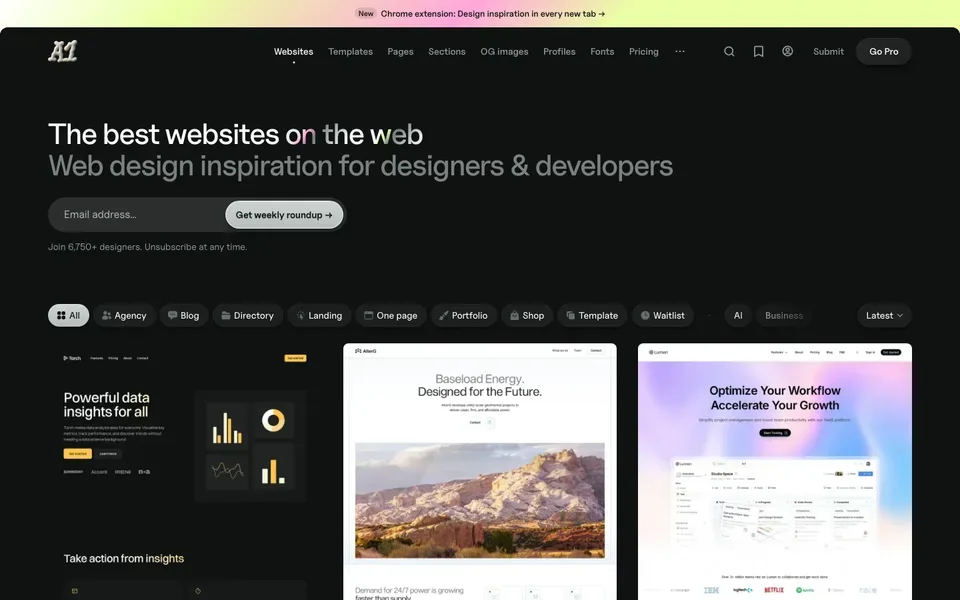The height and width of the screenshot is (600, 960).
Task: Filter by Business tag
Action: [x=784, y=315]
